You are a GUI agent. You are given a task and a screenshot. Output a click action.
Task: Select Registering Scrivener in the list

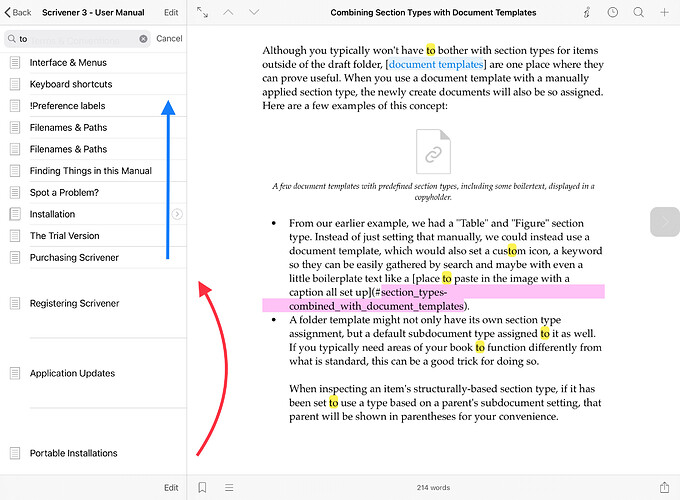coord(93,303)
